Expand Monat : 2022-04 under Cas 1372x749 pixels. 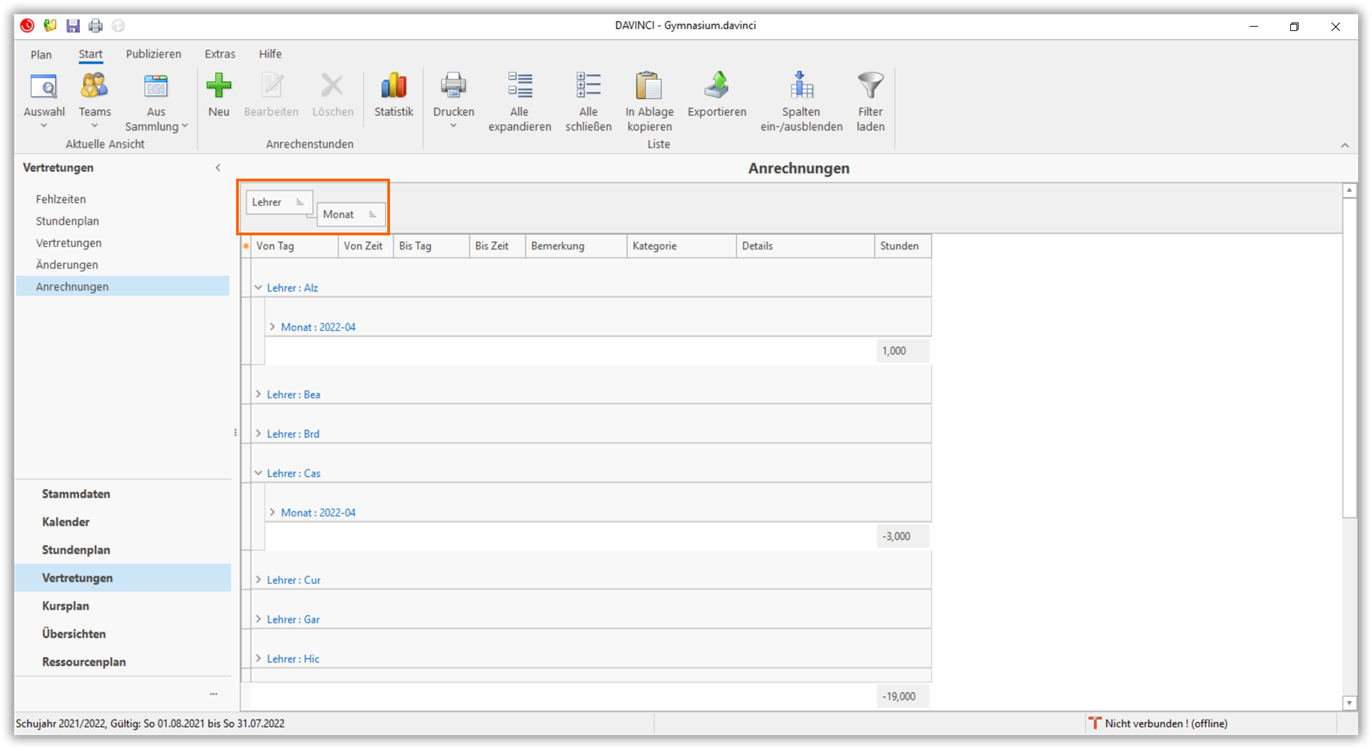(272, 513)
